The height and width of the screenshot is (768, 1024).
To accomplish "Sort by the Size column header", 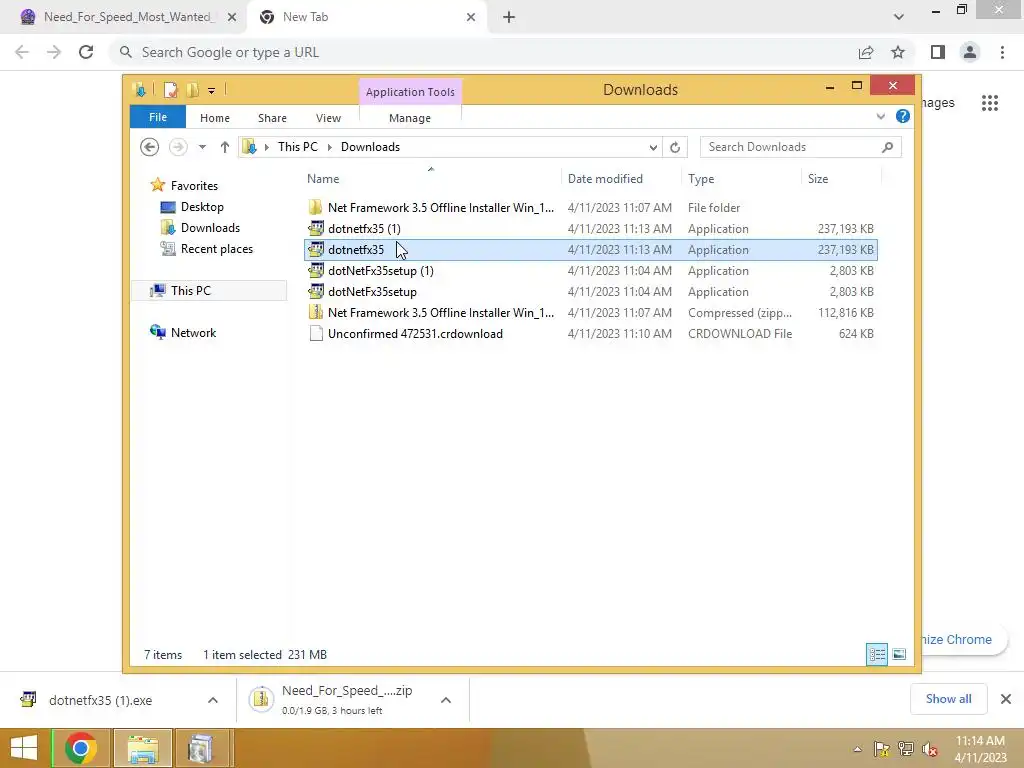I will [x=841, y=178].
